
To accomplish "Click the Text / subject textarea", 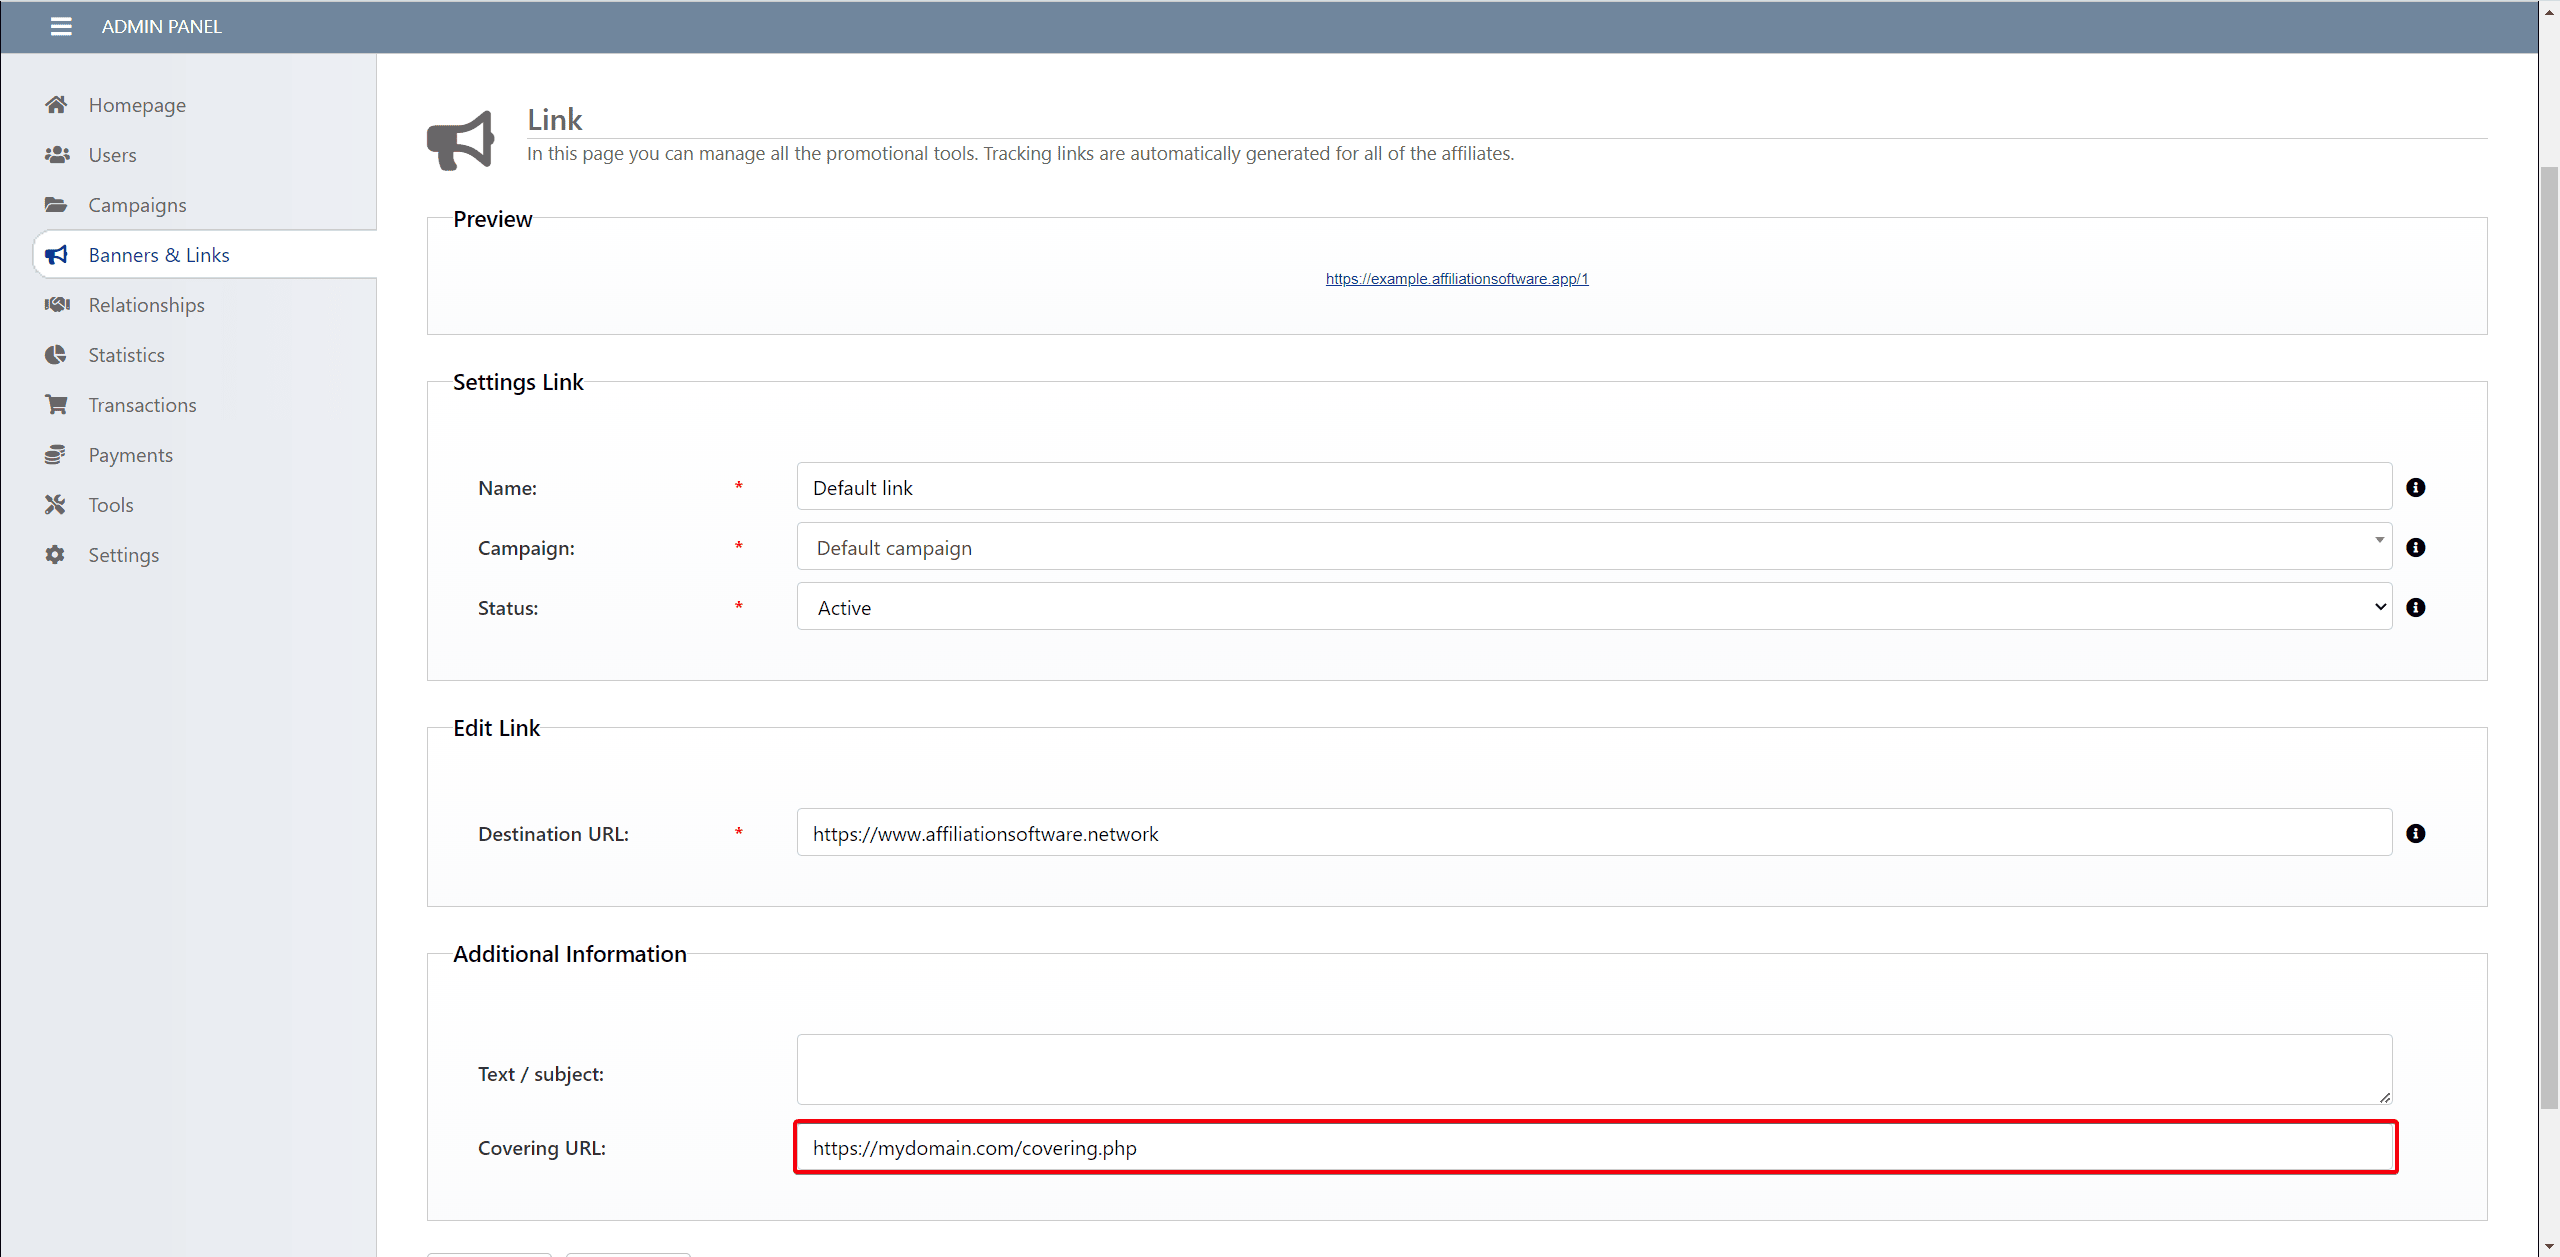I will [1594, 1069].
